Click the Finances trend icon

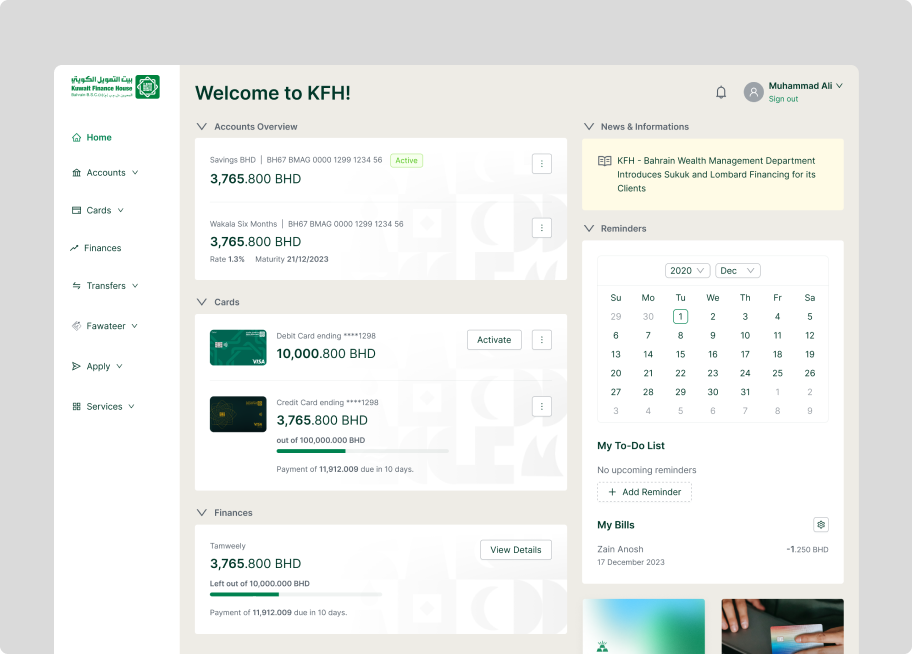pos(74,248)
